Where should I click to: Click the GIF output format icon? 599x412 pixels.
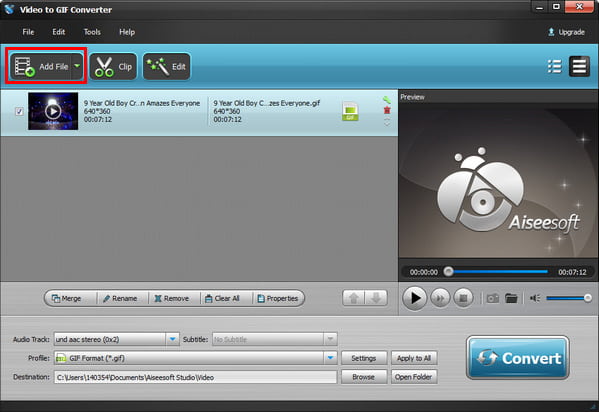(x=350, y=111)
